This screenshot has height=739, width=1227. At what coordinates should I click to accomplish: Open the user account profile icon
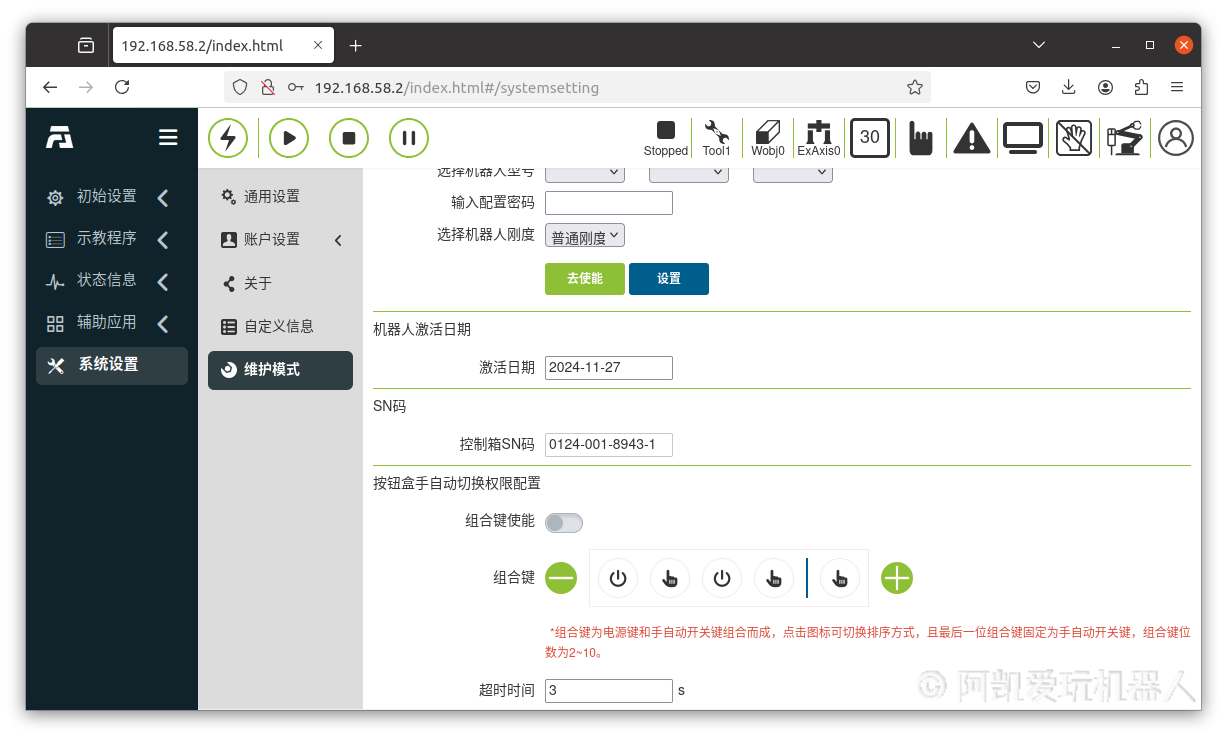1176,138
